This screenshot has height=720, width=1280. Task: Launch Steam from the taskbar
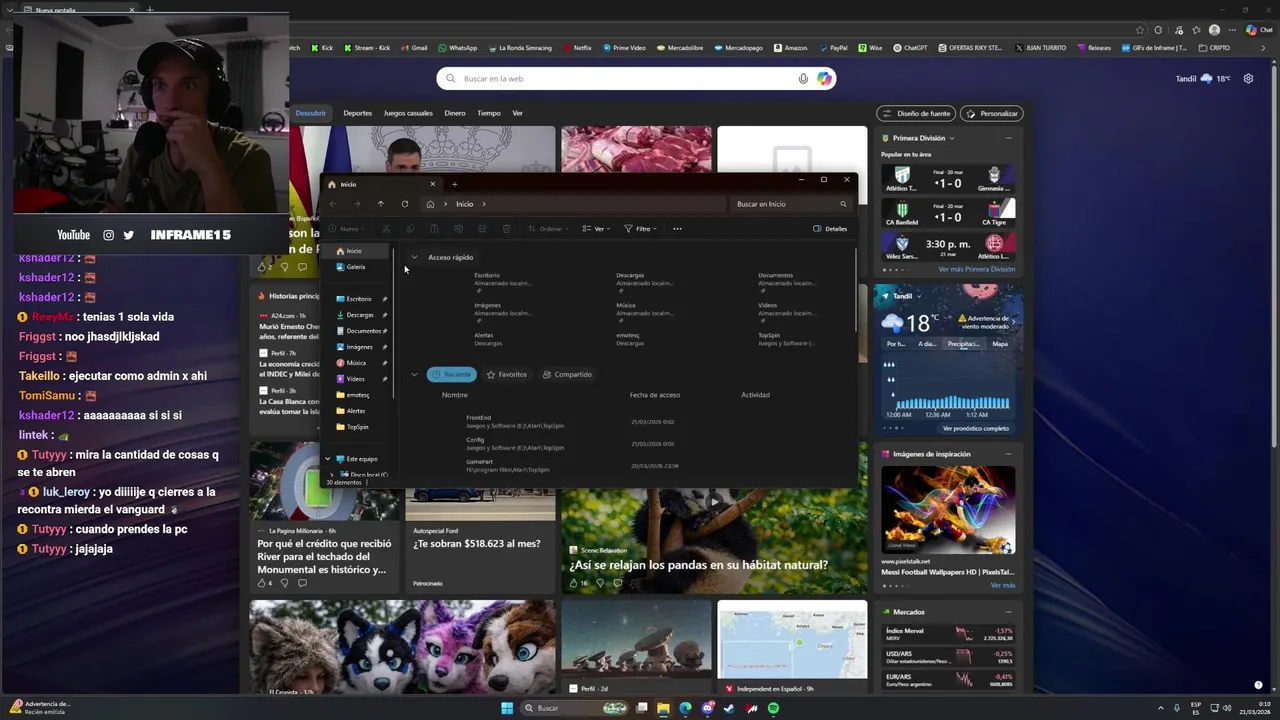coord(729,708)
